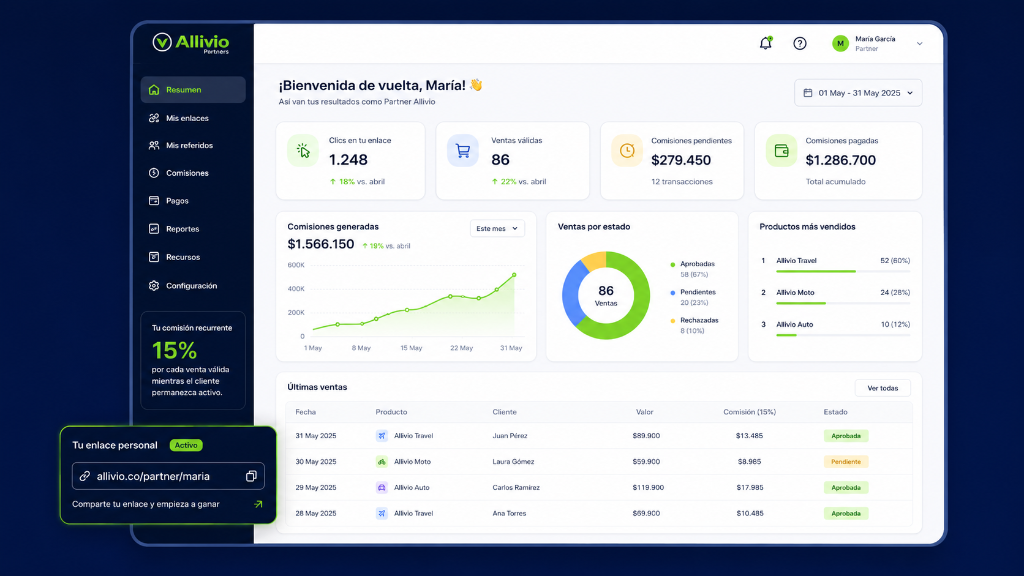Image resolution: width=1024 pixels, height=576 pixels.
Task: Click the $279.450 pending commissions amount
Action: [681, 160]
